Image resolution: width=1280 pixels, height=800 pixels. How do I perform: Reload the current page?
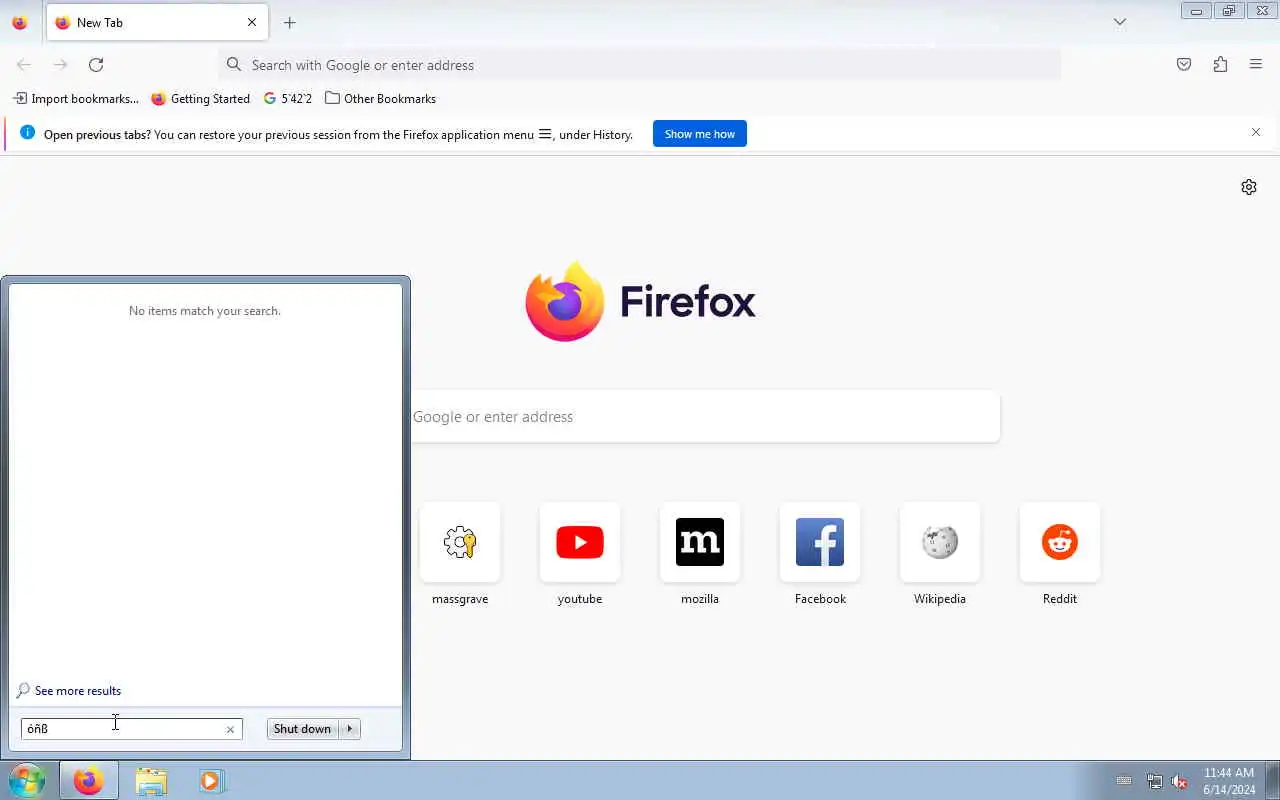click(x=96, y=65)
